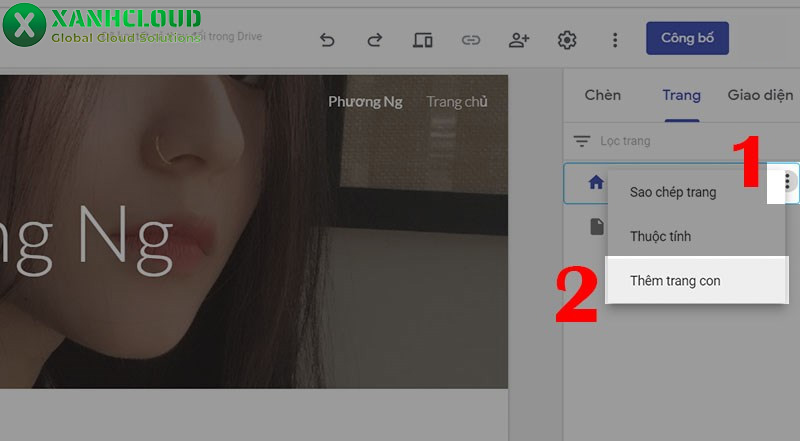The height and width of the screenshot is (441, 800).
Task: Click the Trang chủ navigation link
Action: tap(457, 101)
